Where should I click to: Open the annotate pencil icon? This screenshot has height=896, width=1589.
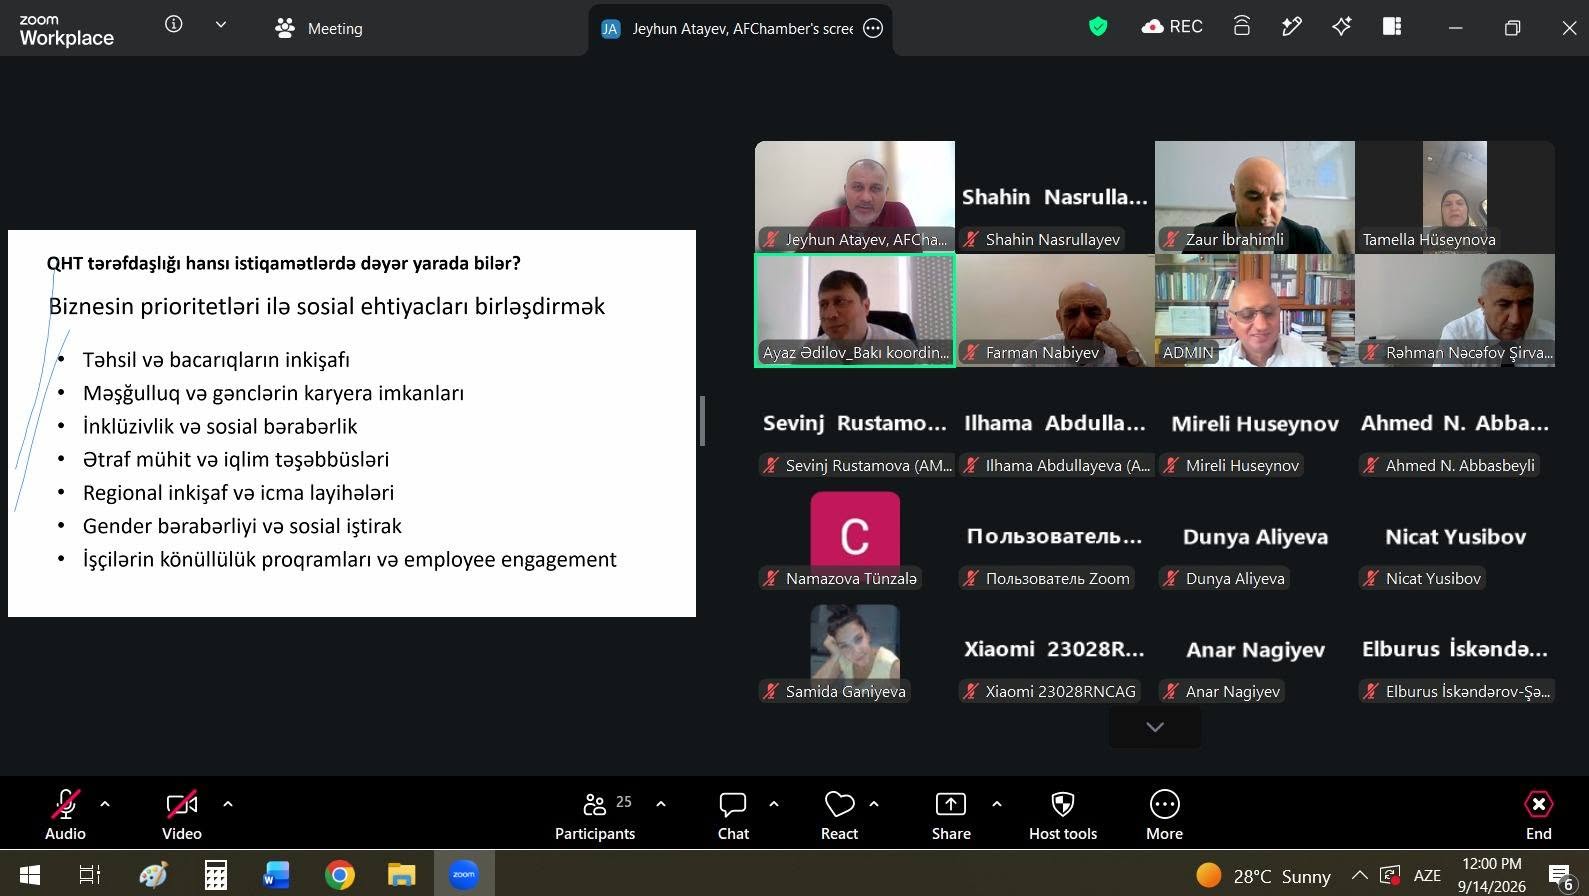coord(1291,27)
